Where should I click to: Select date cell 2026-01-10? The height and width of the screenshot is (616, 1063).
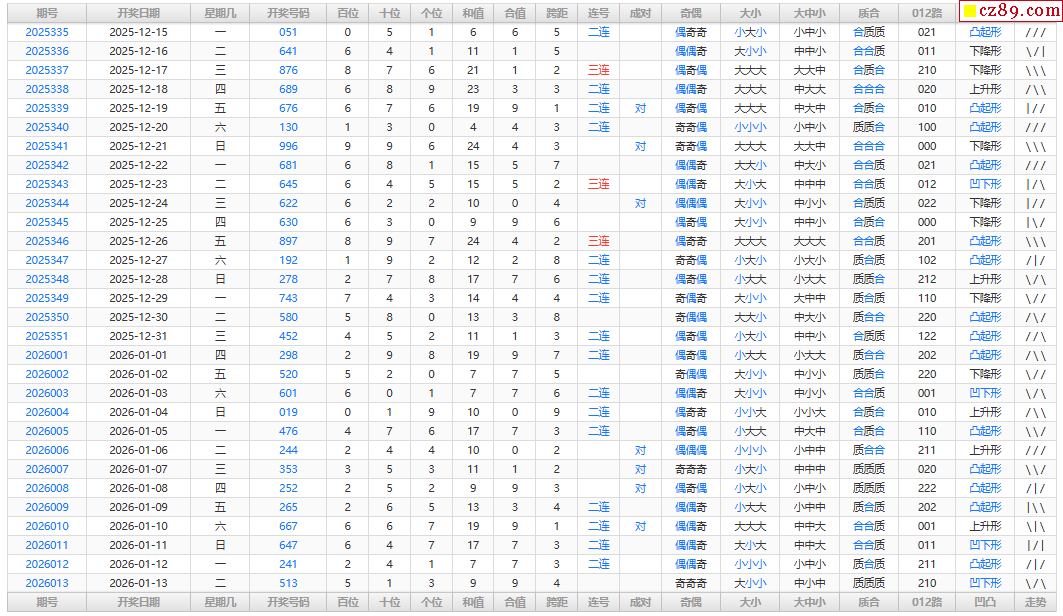[x=138, y=525]
